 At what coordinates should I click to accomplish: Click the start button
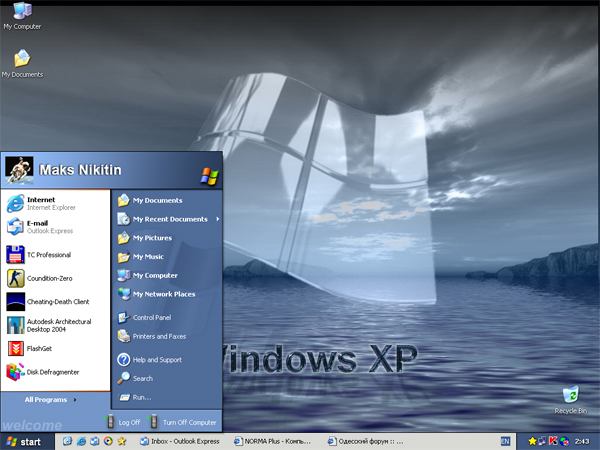(26, 442)
